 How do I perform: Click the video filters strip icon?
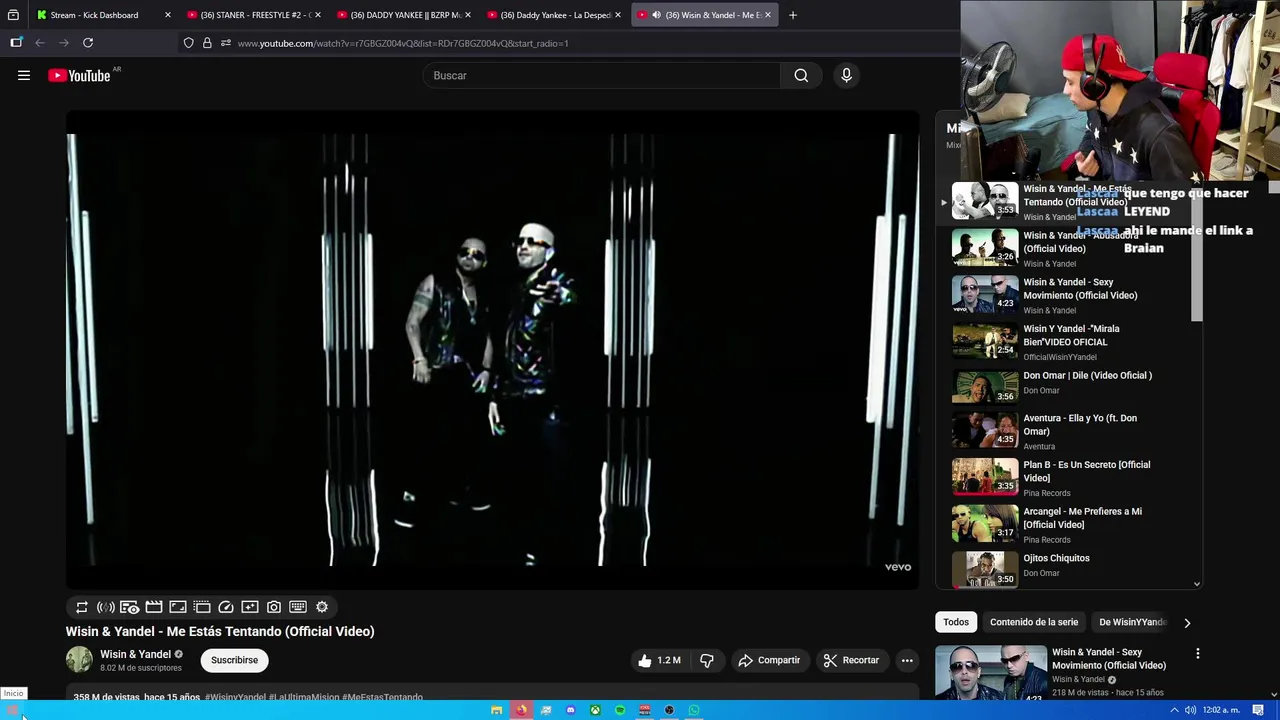(202, 607)
